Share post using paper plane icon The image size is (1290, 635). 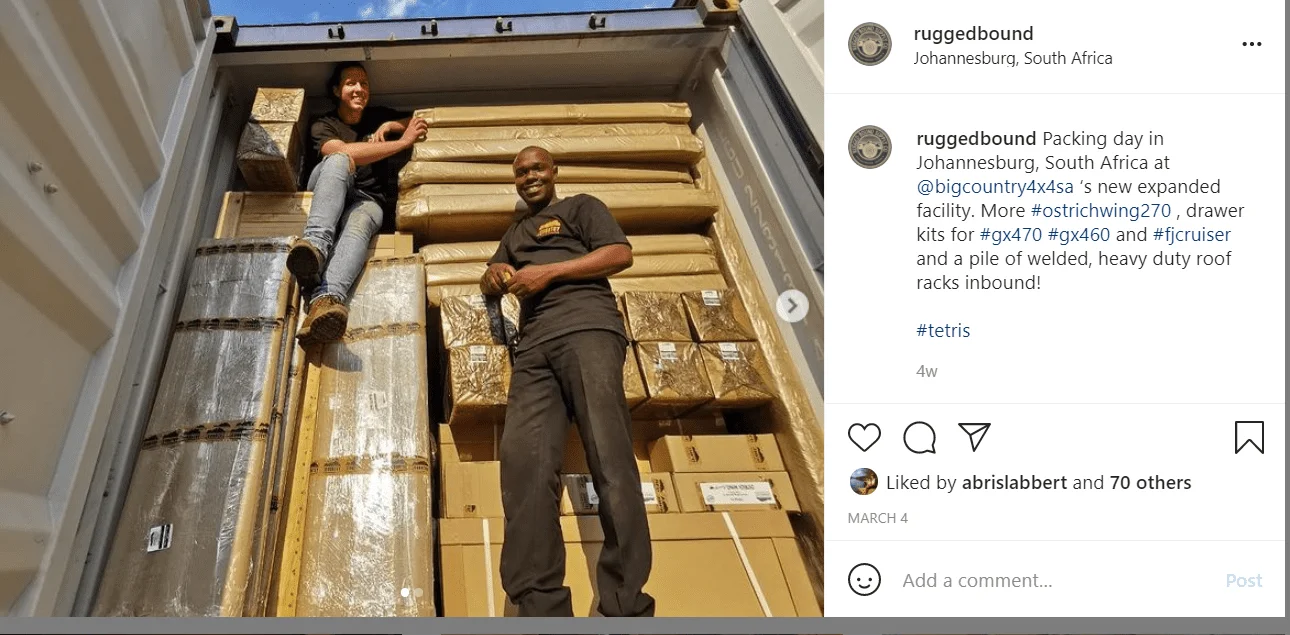(974, 436)
